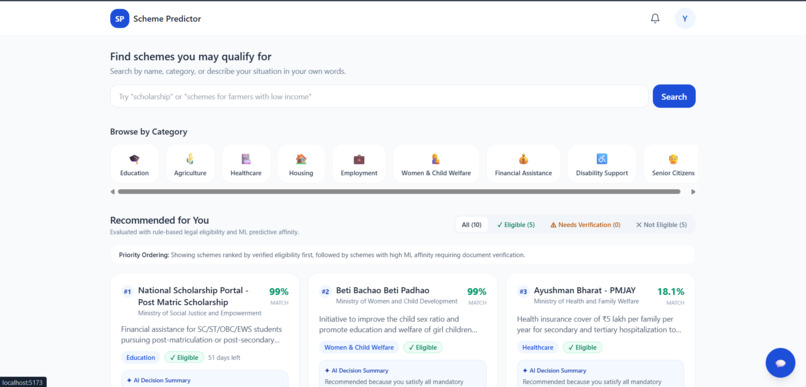Click the category scrollbar right arrow
806x387 pixels.
pyautogui.click(x=693, y=192)
